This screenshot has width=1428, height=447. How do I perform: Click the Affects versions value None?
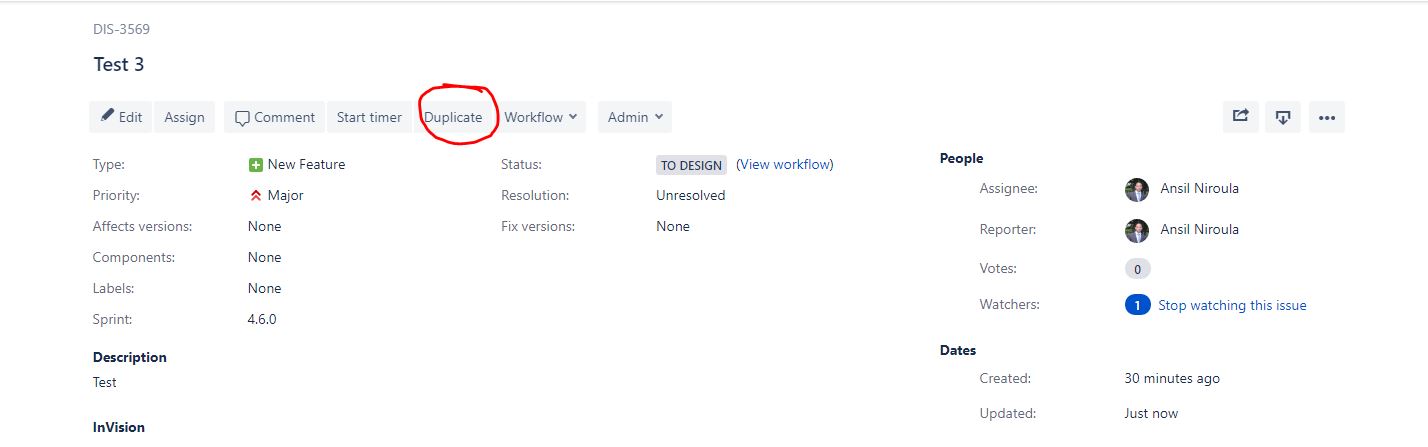(x=265, y=226)
